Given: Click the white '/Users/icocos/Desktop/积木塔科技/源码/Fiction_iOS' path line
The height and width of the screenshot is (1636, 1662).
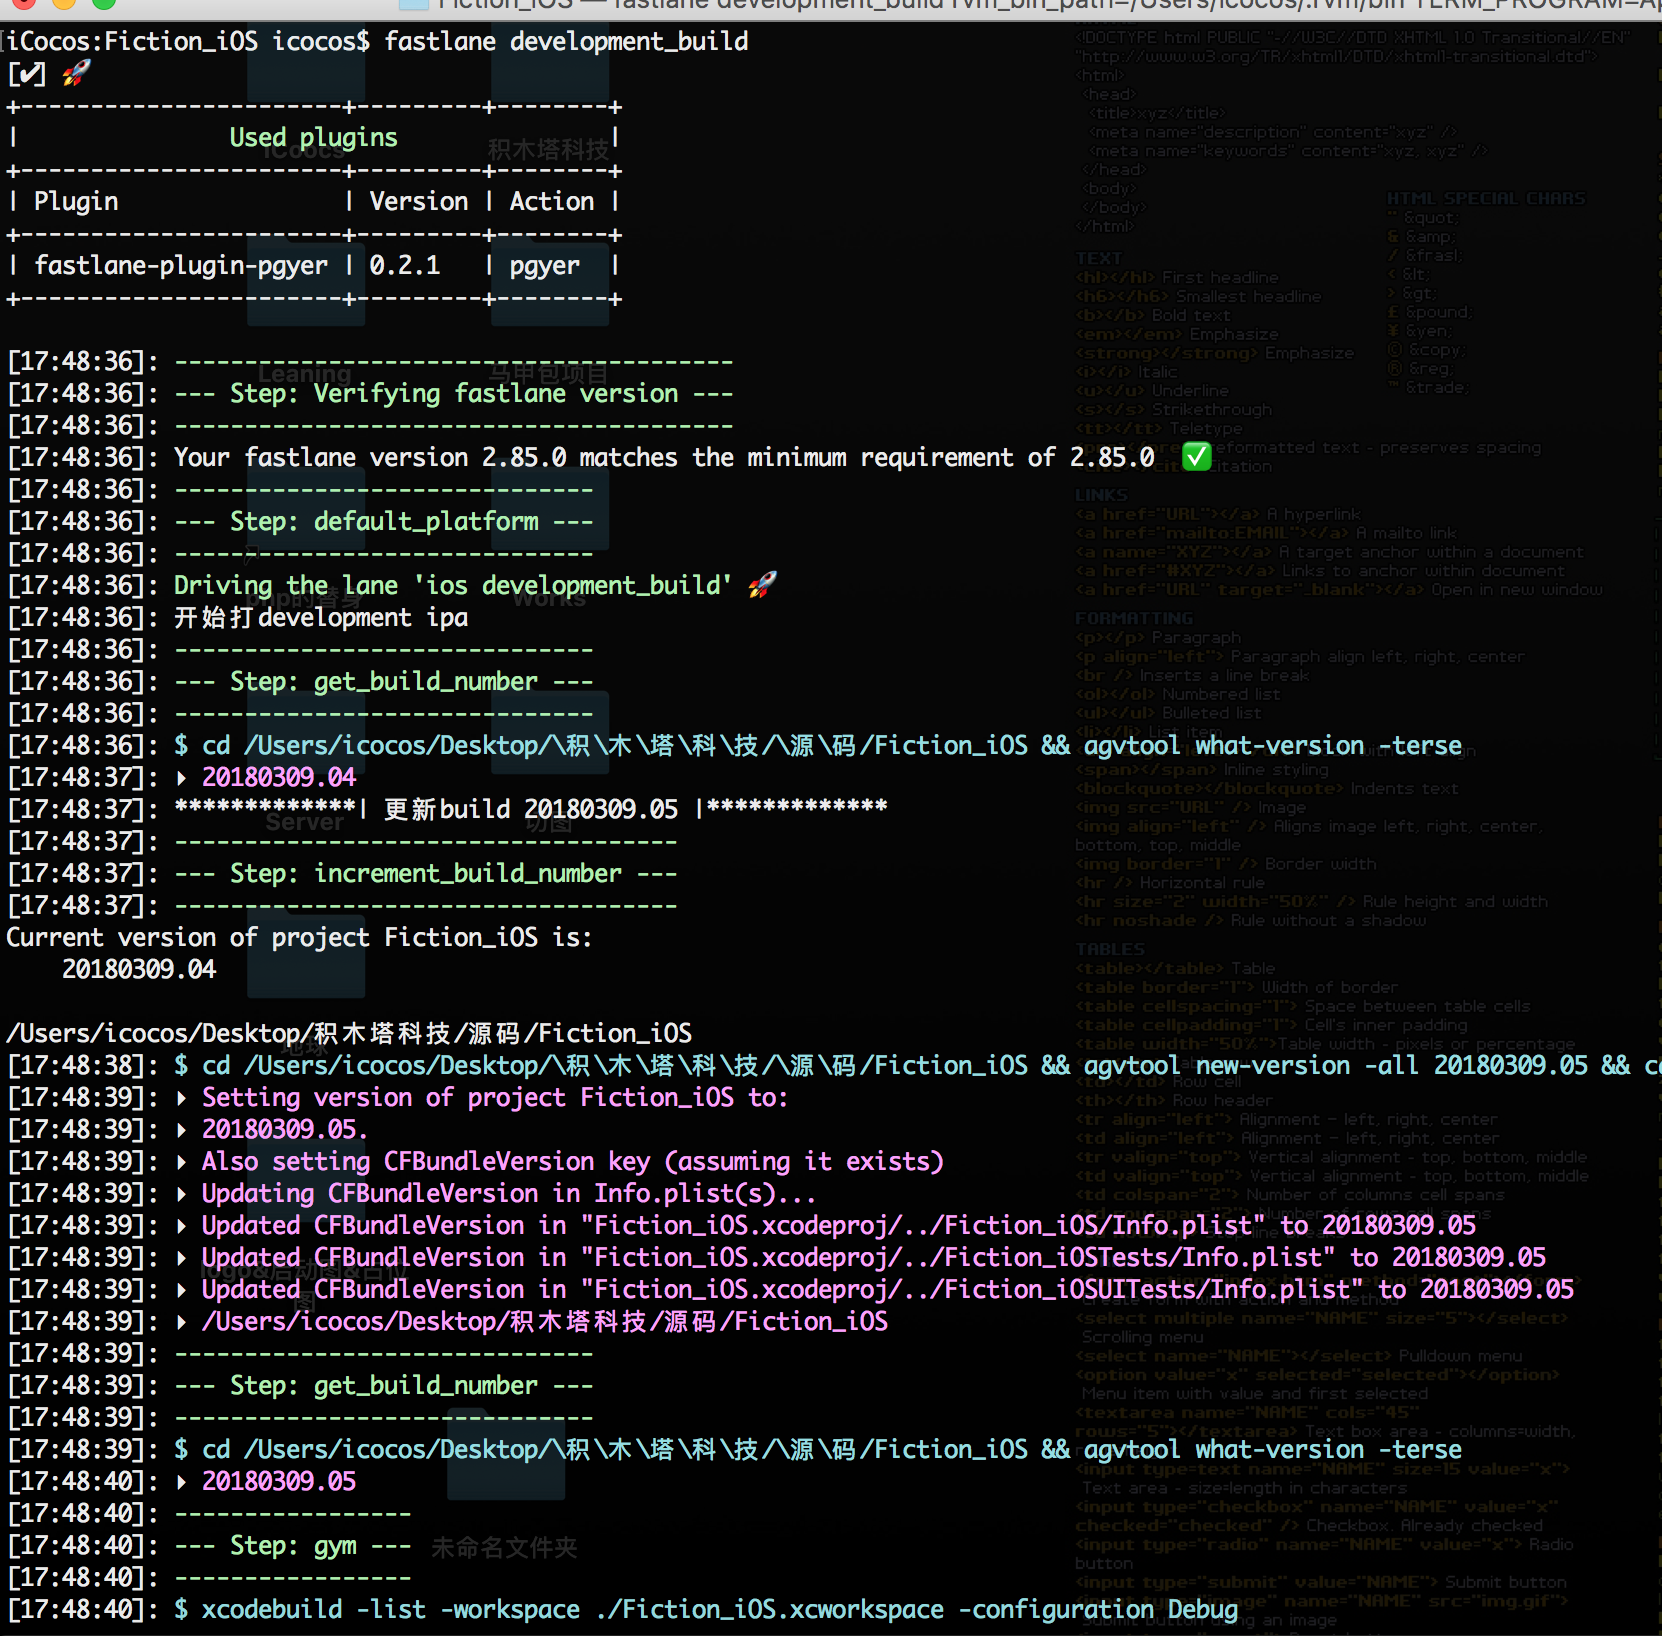Looking at the screenshot, I should [349, 1034].
